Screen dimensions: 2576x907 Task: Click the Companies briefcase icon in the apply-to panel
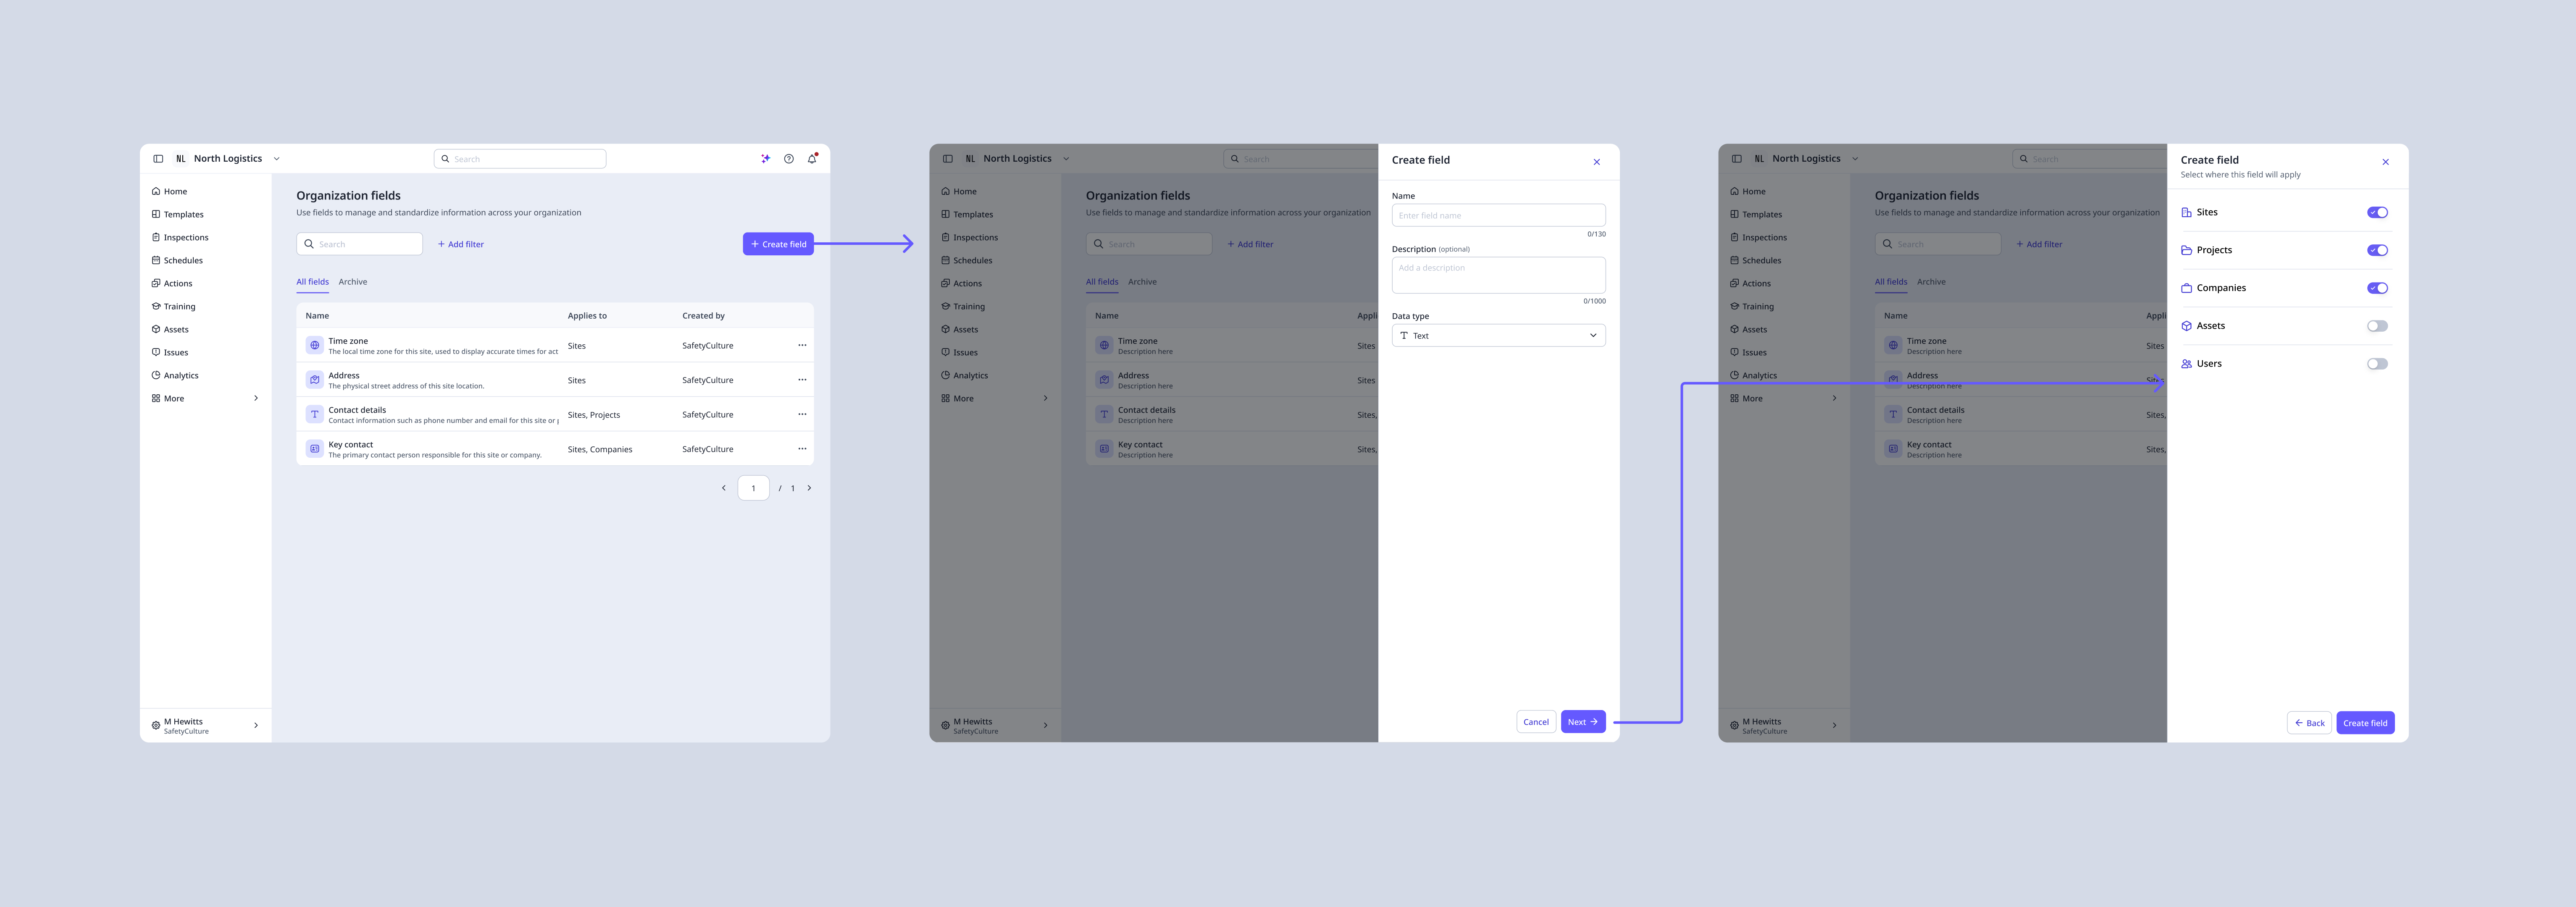(2186, 288)
